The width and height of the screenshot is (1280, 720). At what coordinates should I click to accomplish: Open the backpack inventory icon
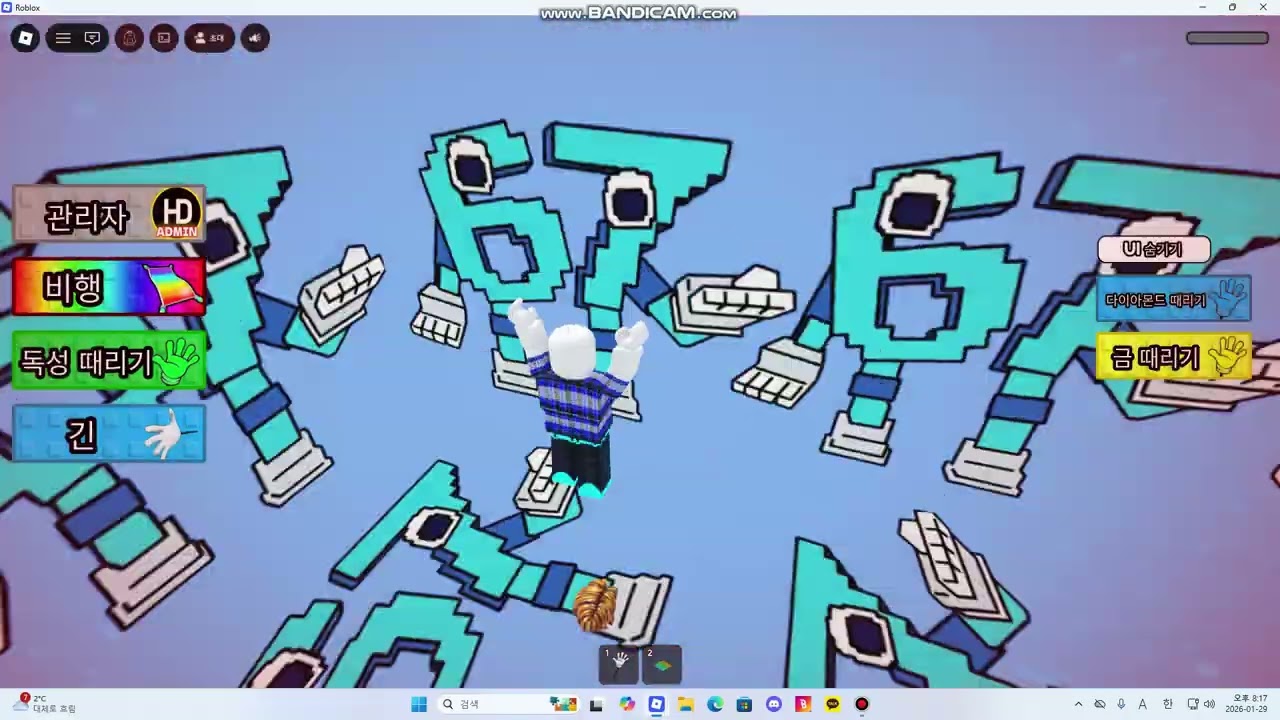pos(129,38)
